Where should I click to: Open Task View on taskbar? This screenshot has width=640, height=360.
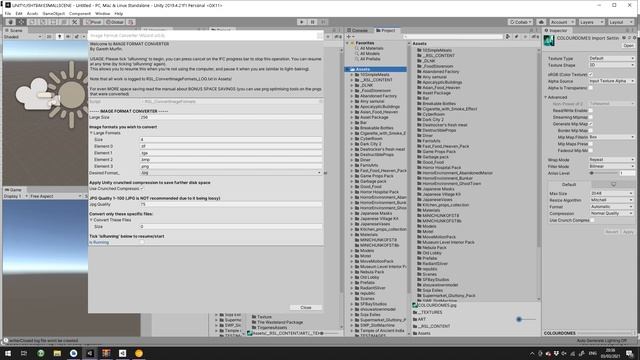coord(24,353)
